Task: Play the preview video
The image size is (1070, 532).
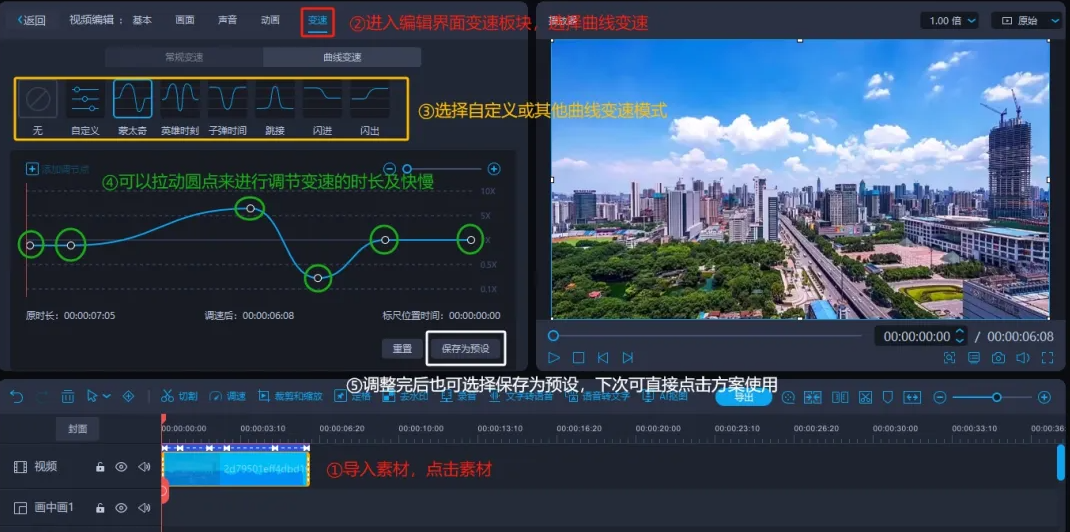Action: click(x=554, y=357)
